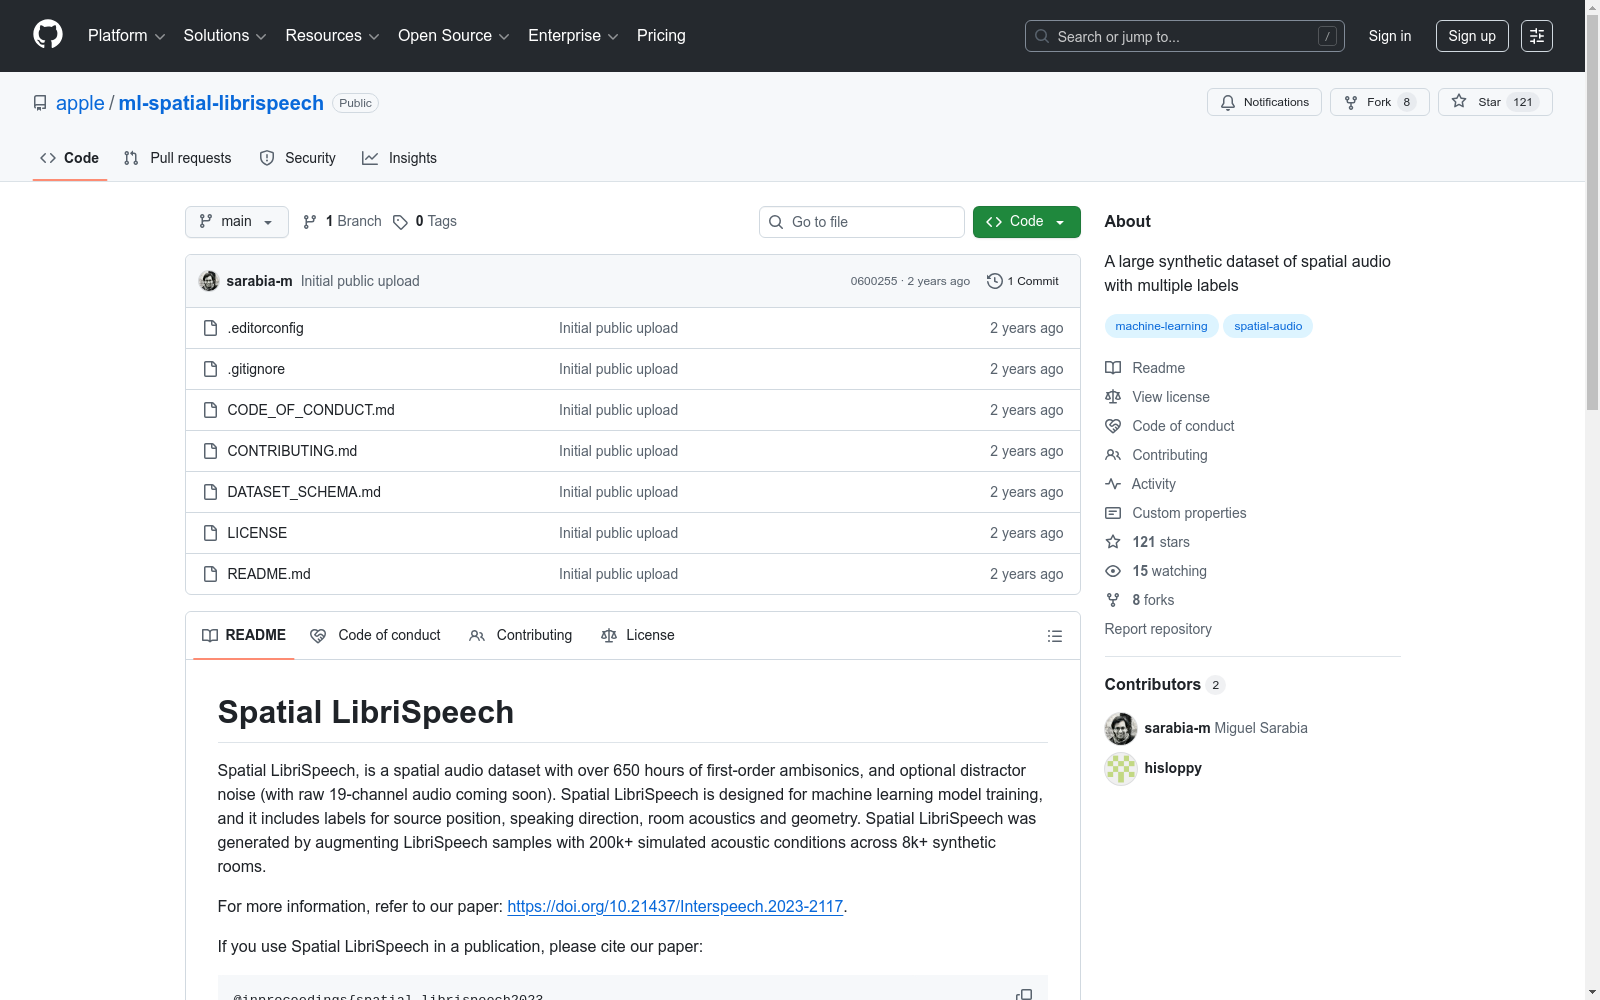This screenshot has height=1000, width=1600.
Task: Switch to the Contributing readme tab
Action: (521, 635)
